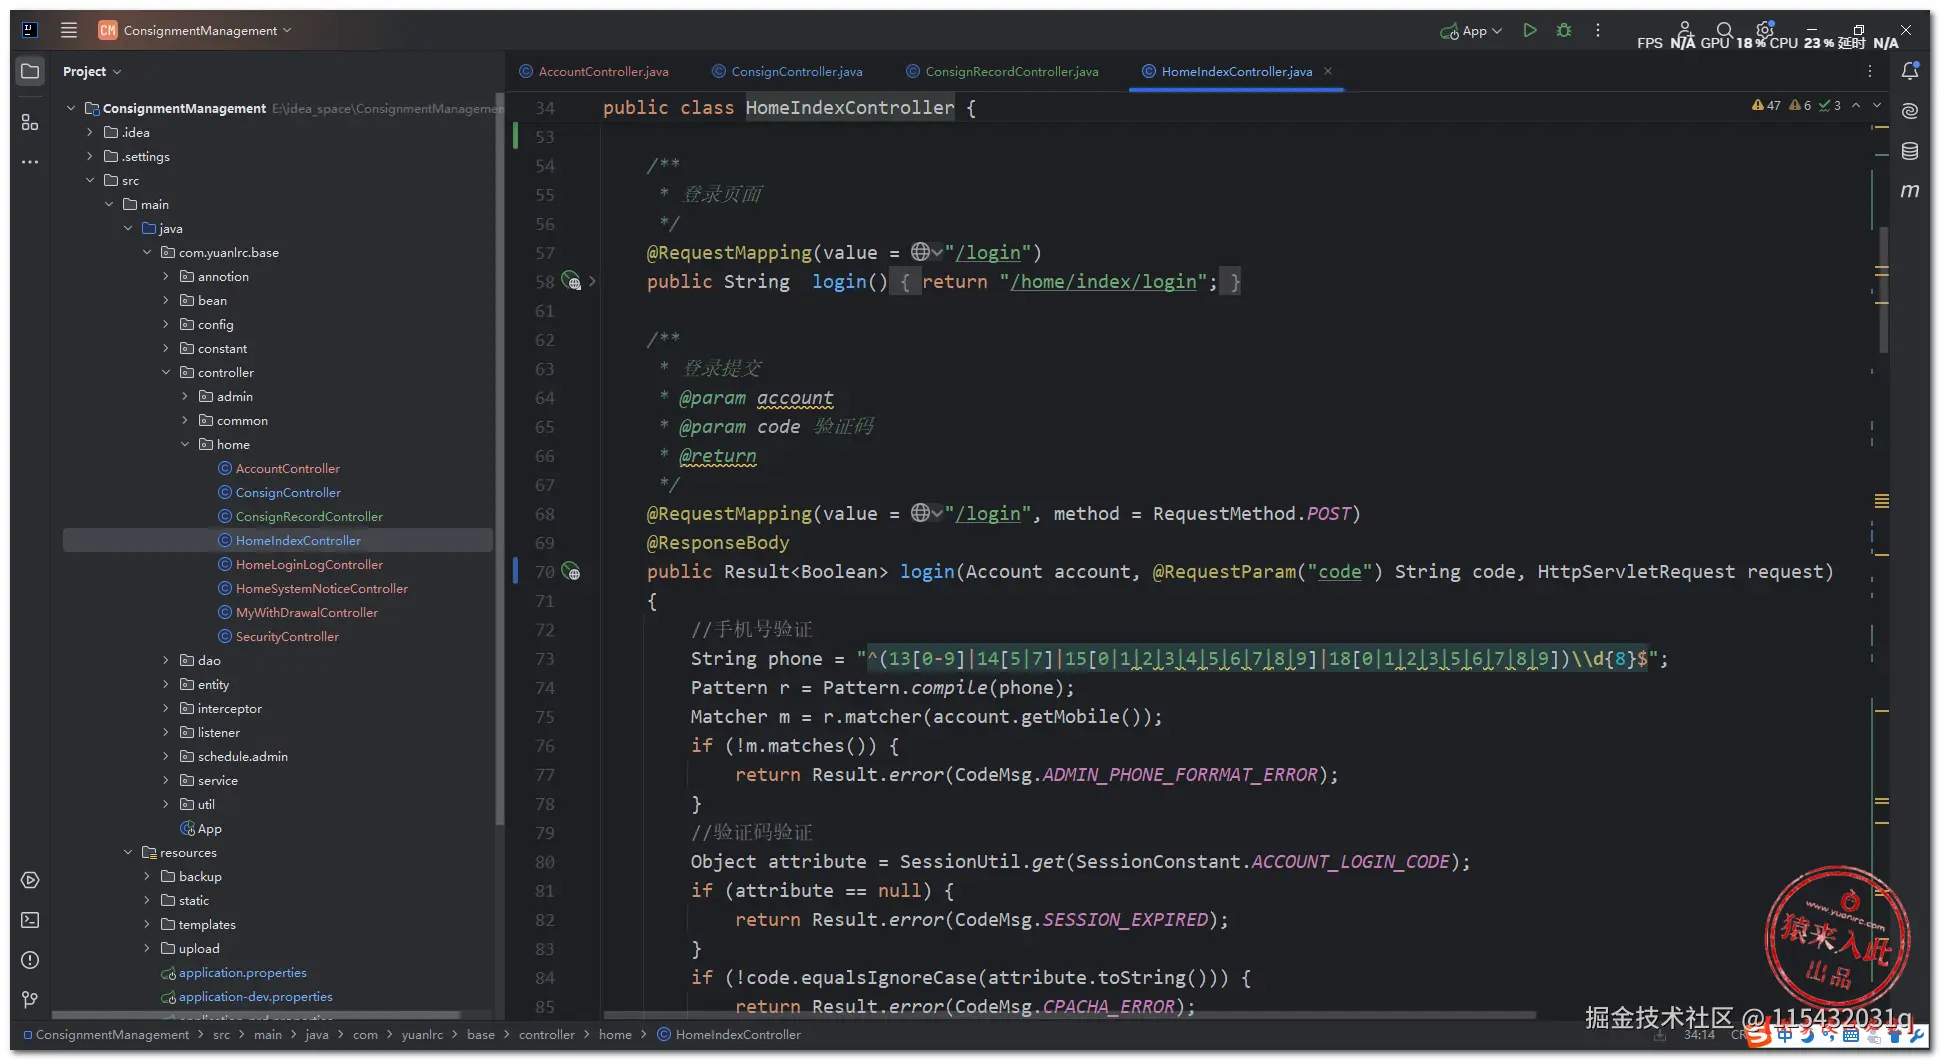Jump to next highlighted problem arrow
The width and height of the screenshot is (1941, 1061).
(1877, 105)
